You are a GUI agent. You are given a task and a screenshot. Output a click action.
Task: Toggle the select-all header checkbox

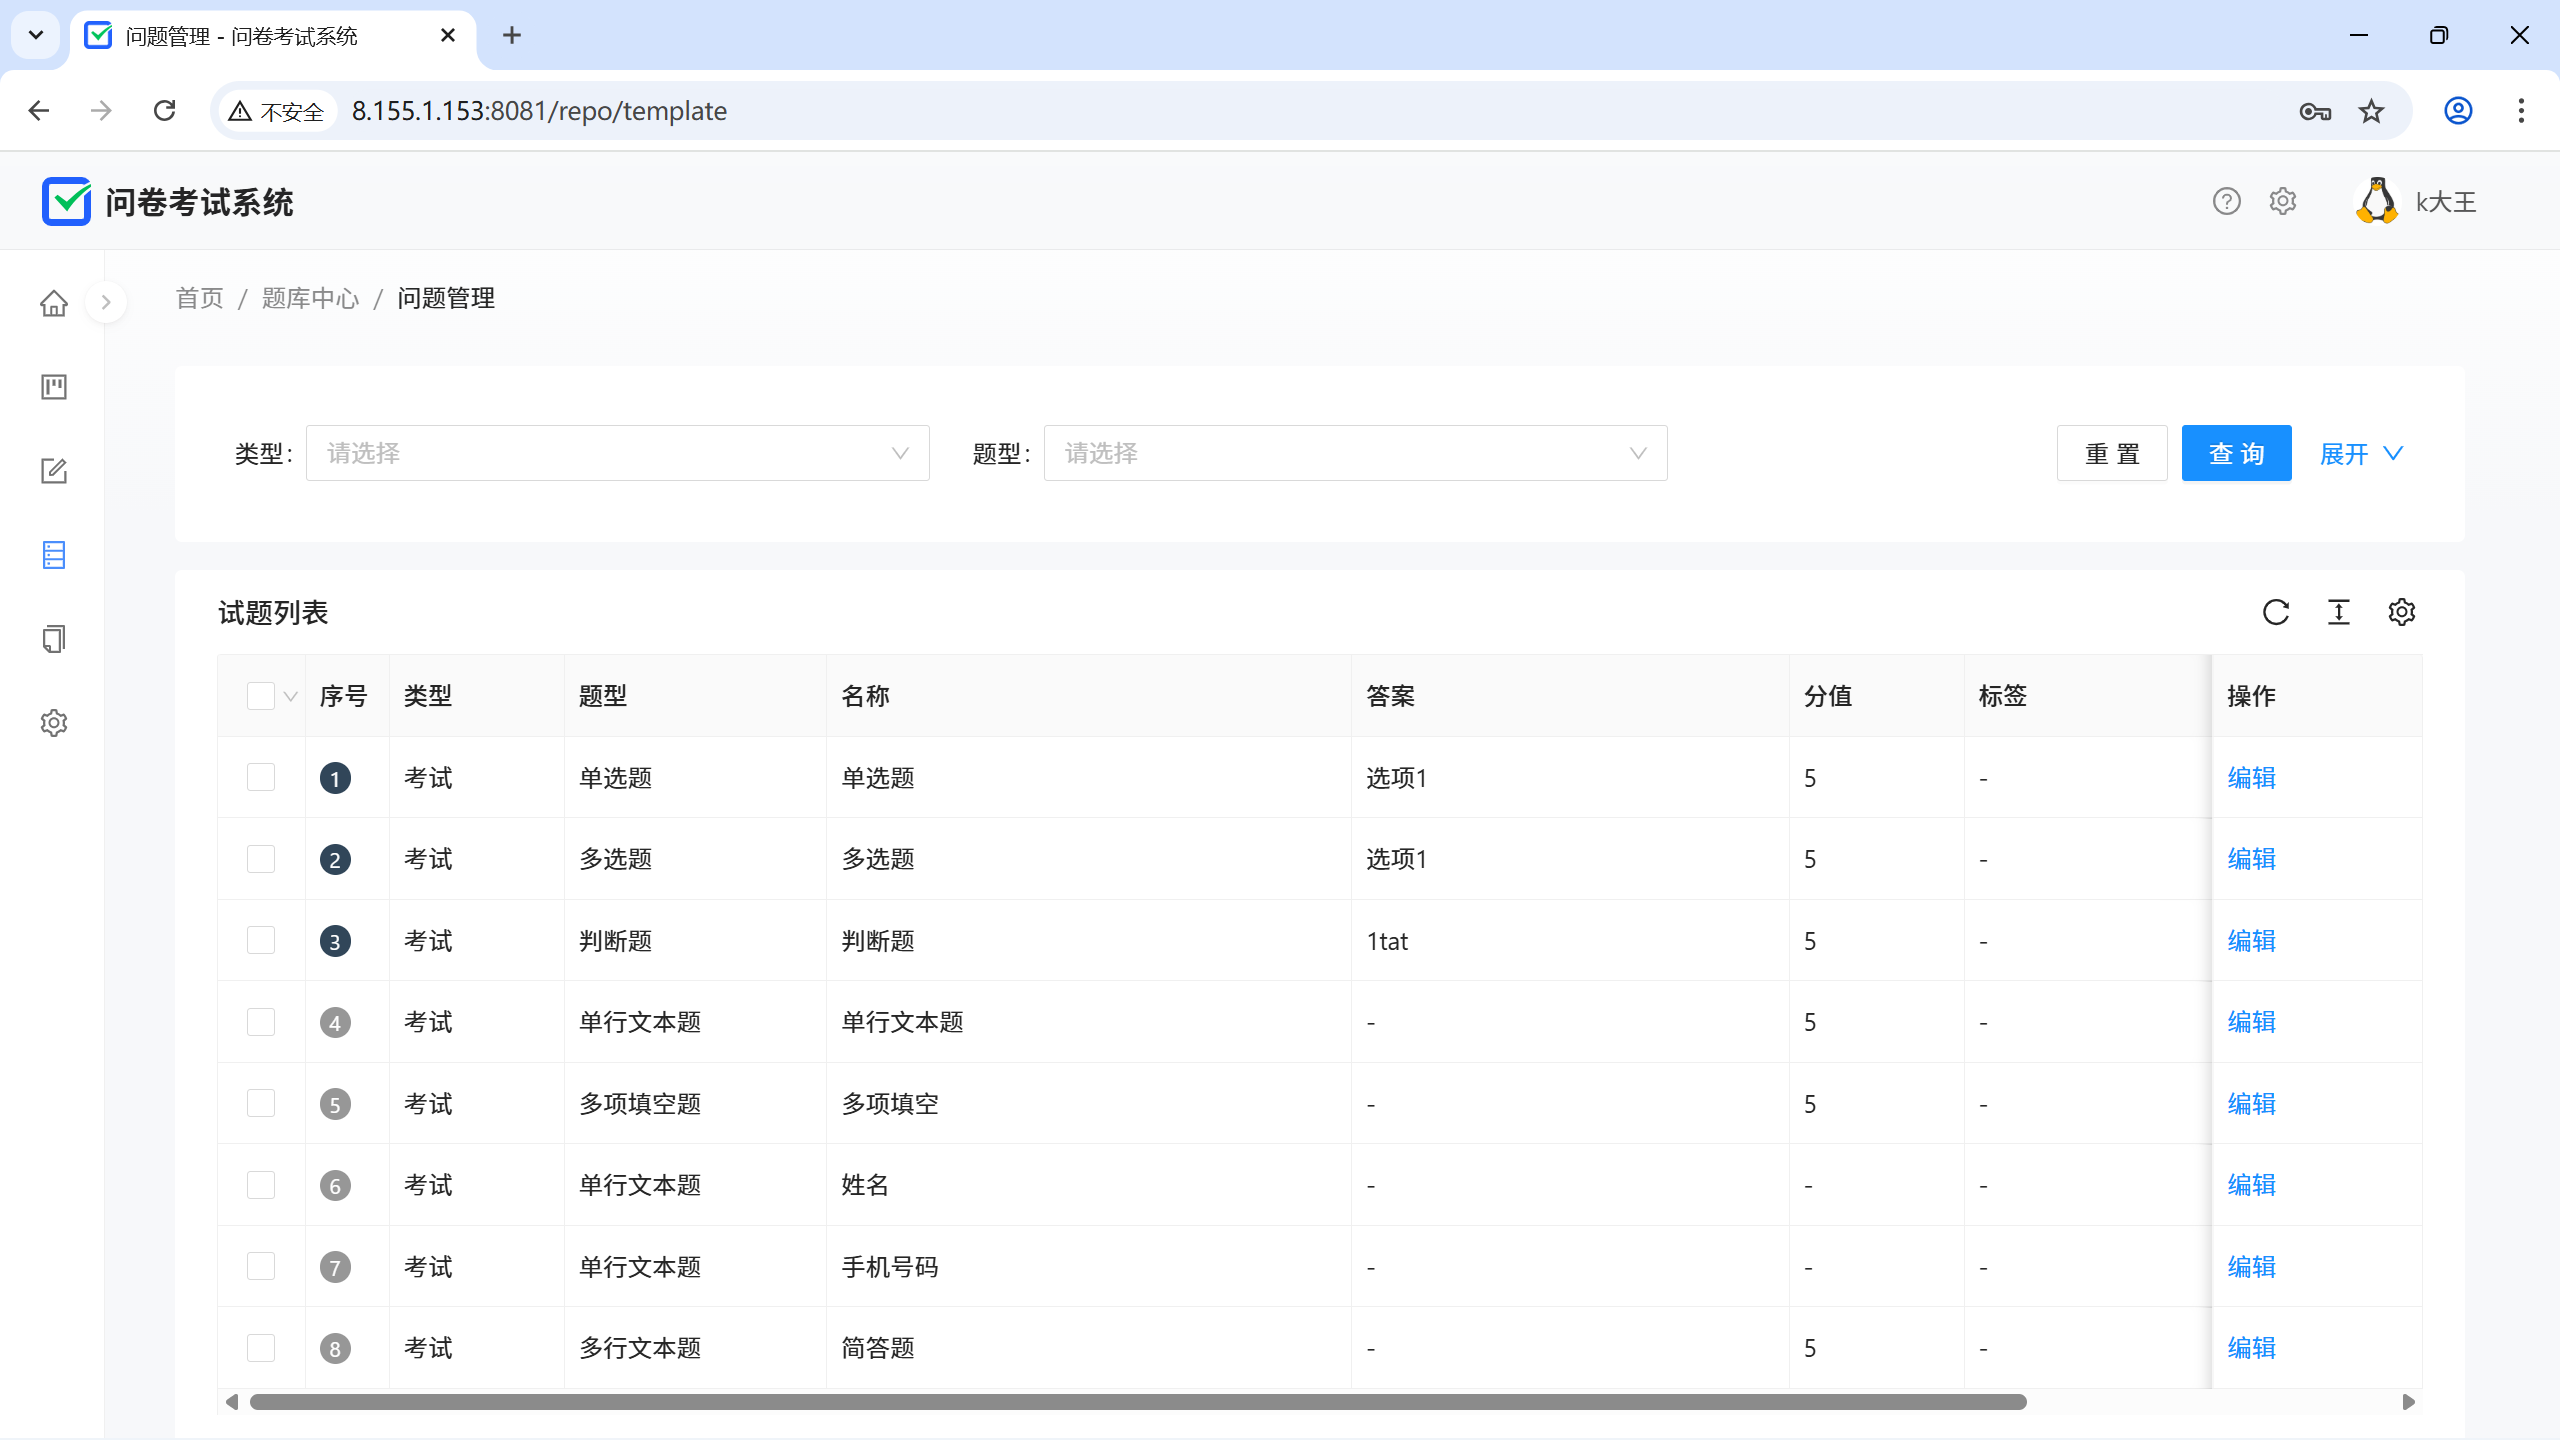click(x=261, y=696)
